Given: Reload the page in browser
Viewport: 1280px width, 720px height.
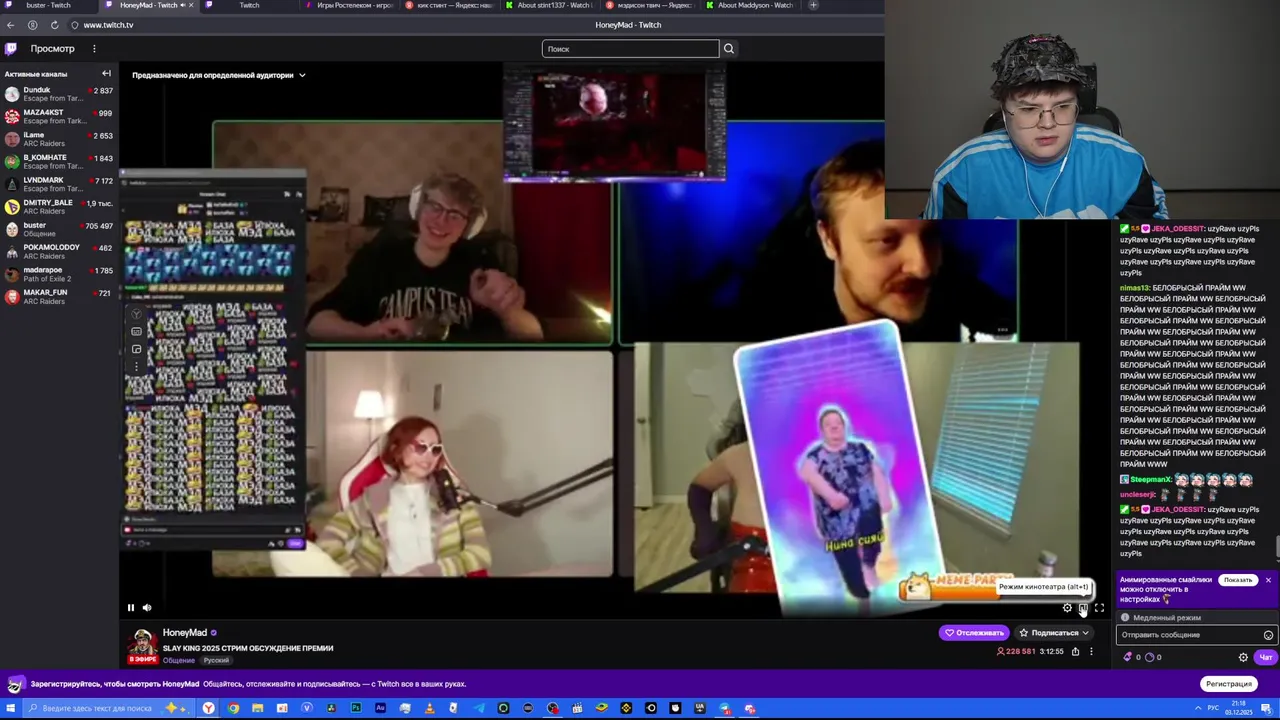Looking at the screenshot, I should [x=54, y=25].
